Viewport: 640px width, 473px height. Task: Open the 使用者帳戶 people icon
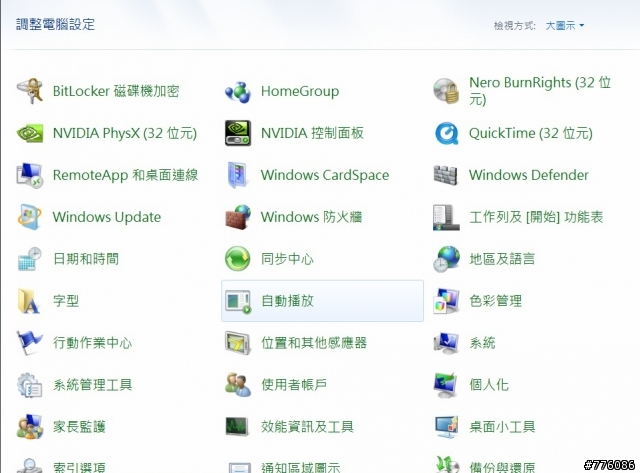click(x=238, y=385)
